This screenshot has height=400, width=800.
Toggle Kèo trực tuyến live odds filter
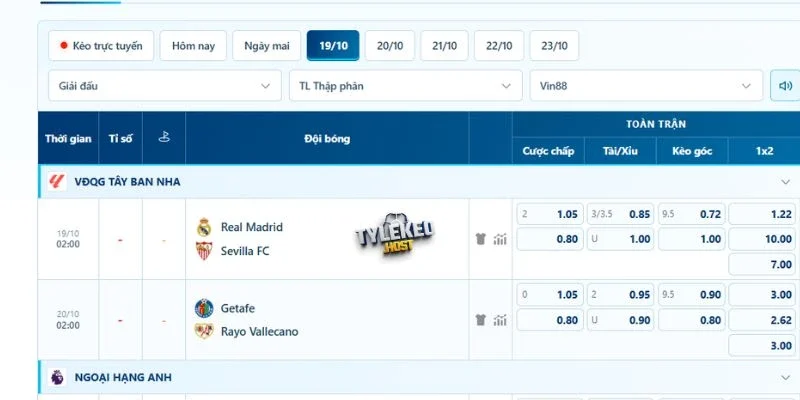coord(101,45)
